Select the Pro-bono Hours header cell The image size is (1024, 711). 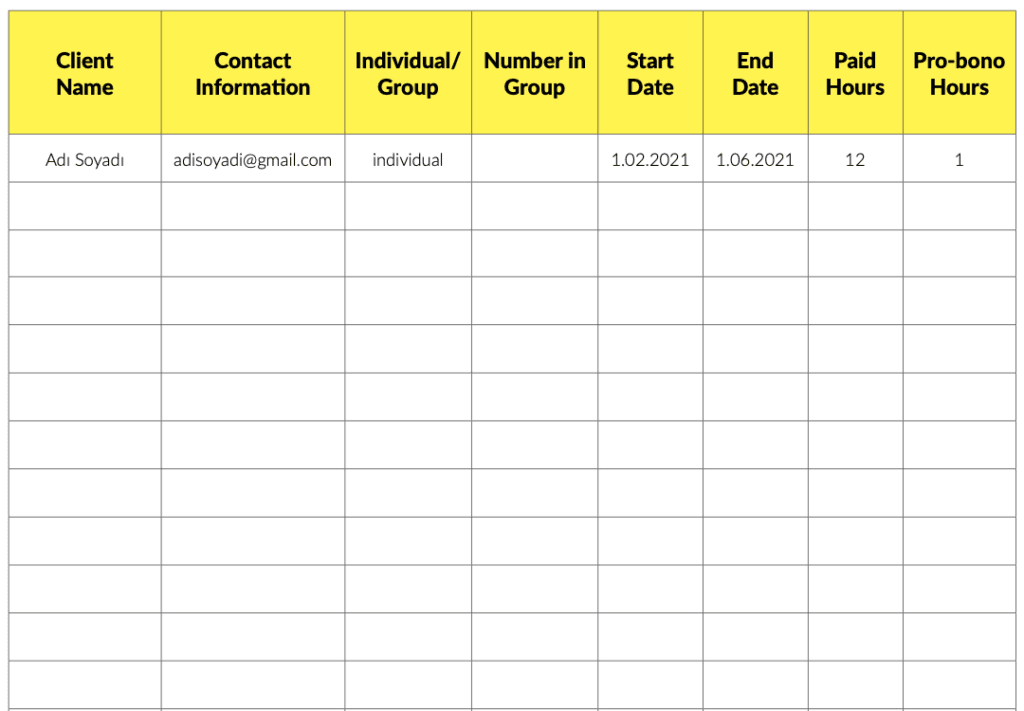[x=959, y=74]
